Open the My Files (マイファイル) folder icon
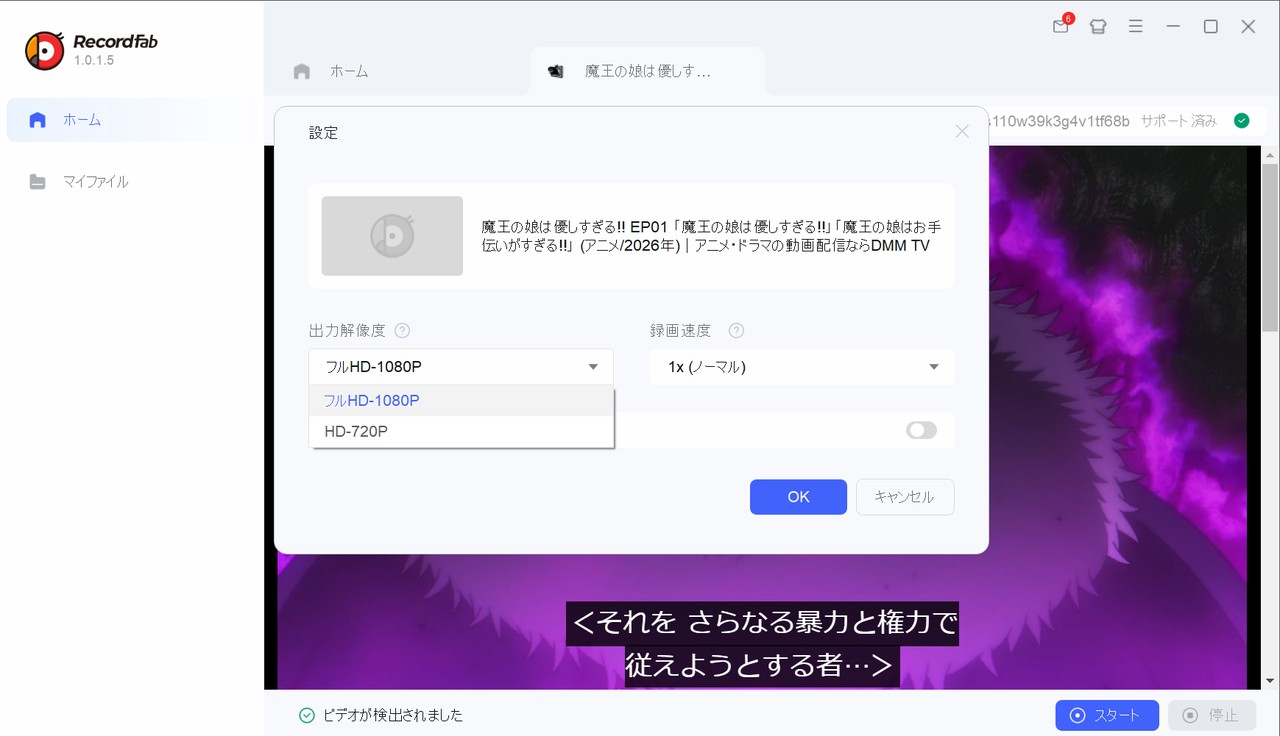1280x736 pixels. 38,181
